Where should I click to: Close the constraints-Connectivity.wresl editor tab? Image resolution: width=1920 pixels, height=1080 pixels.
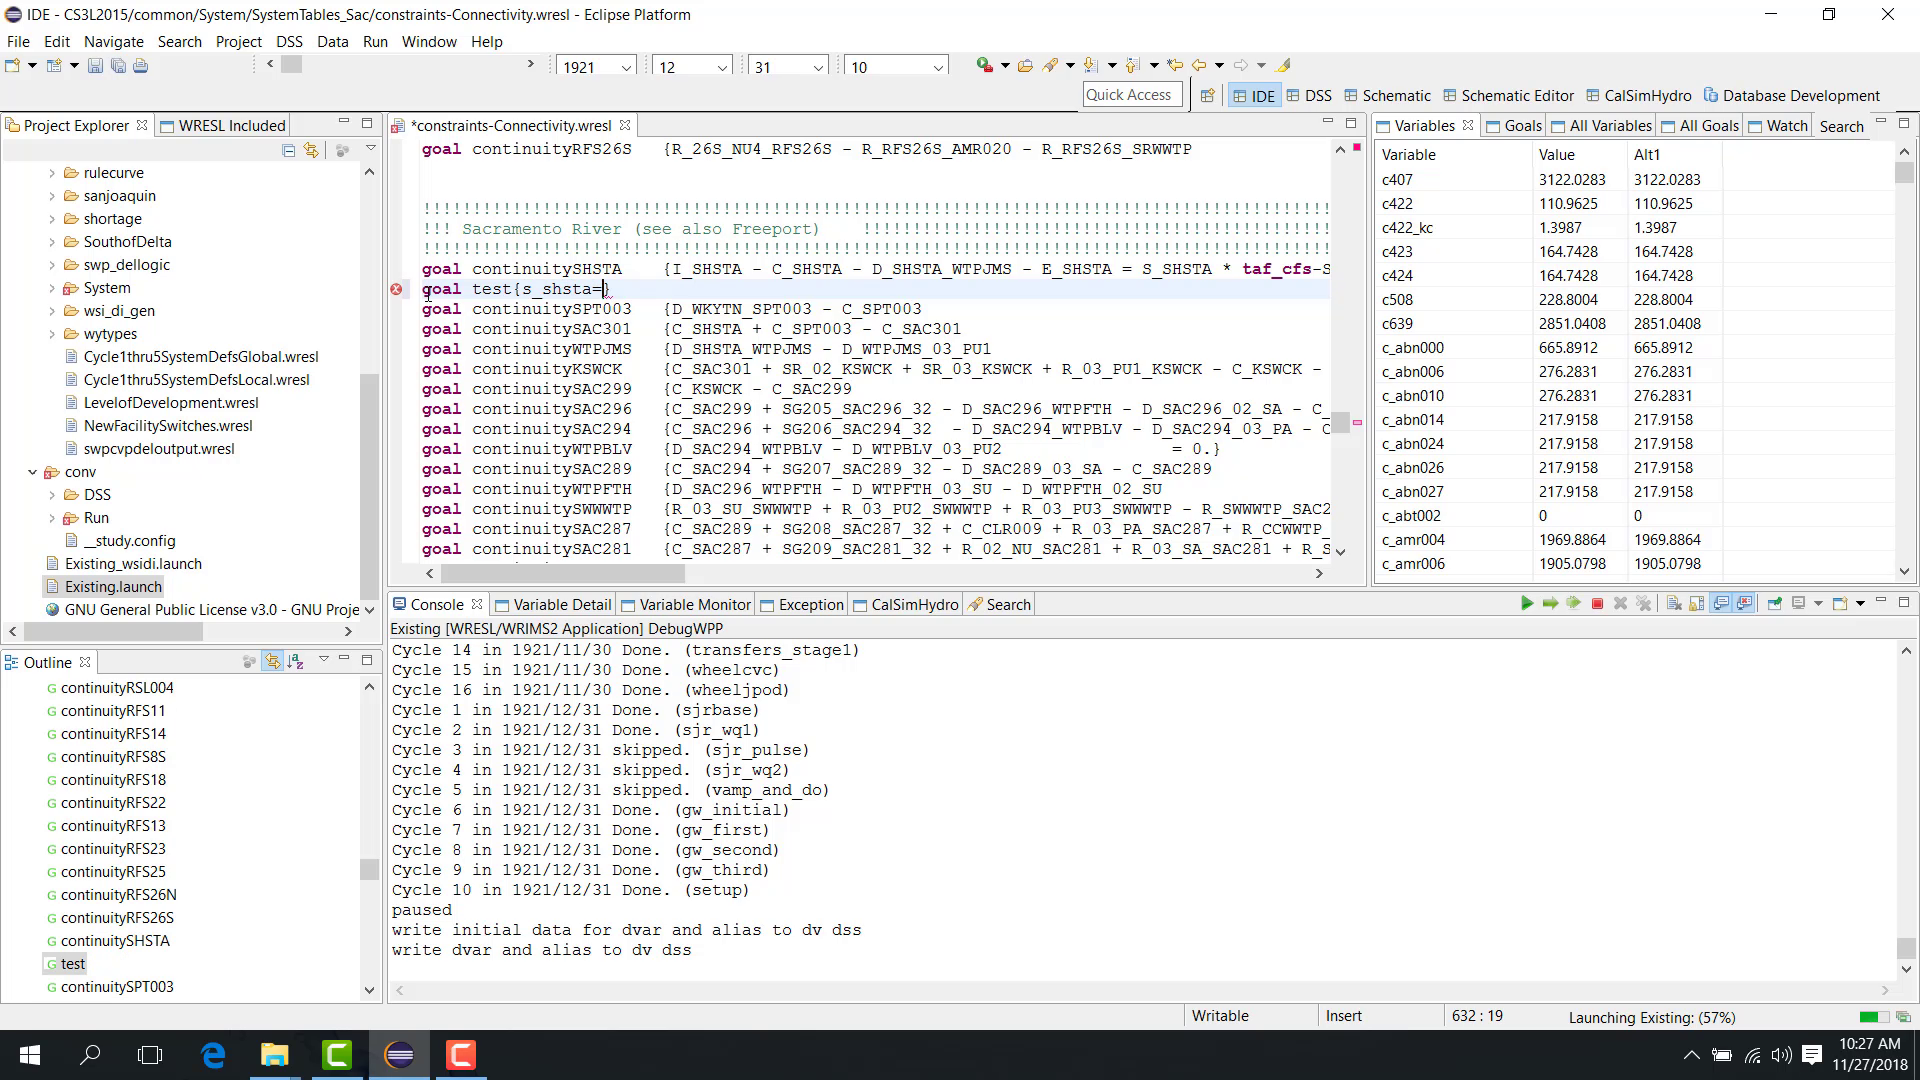click(x=625, y=125)
